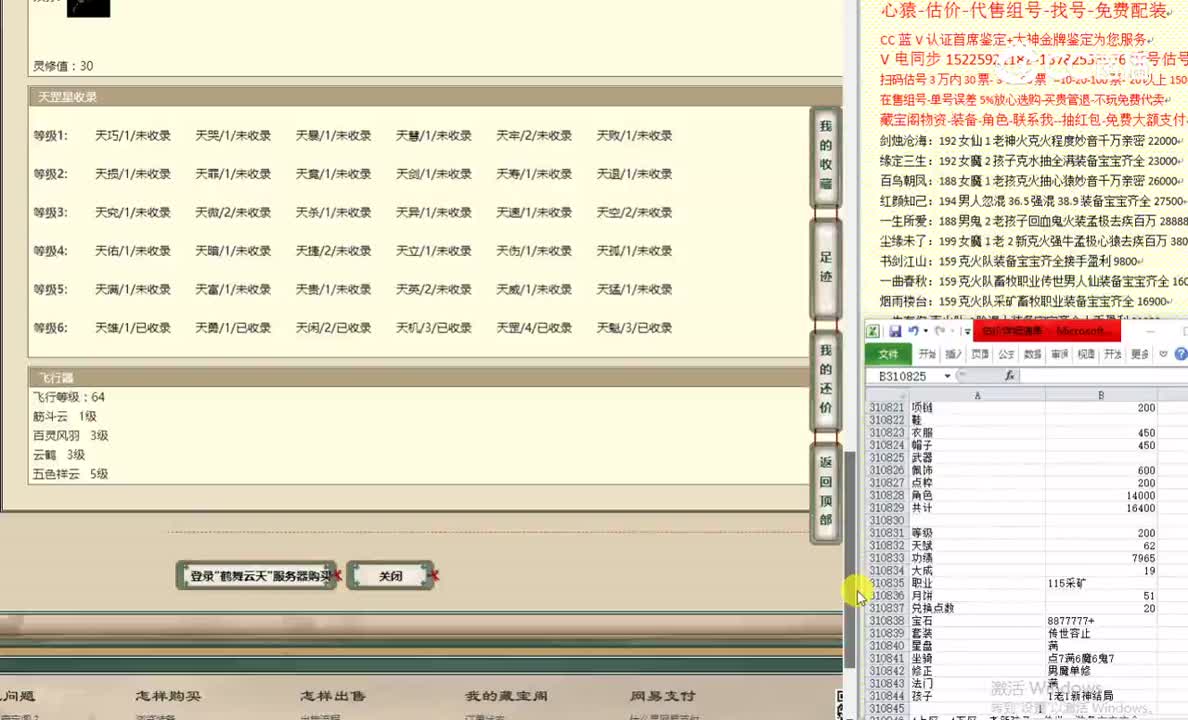Click the 登录鹤舞云天服务器购买 button
The width and height of the screenshot is (1188, 720).
257,574
